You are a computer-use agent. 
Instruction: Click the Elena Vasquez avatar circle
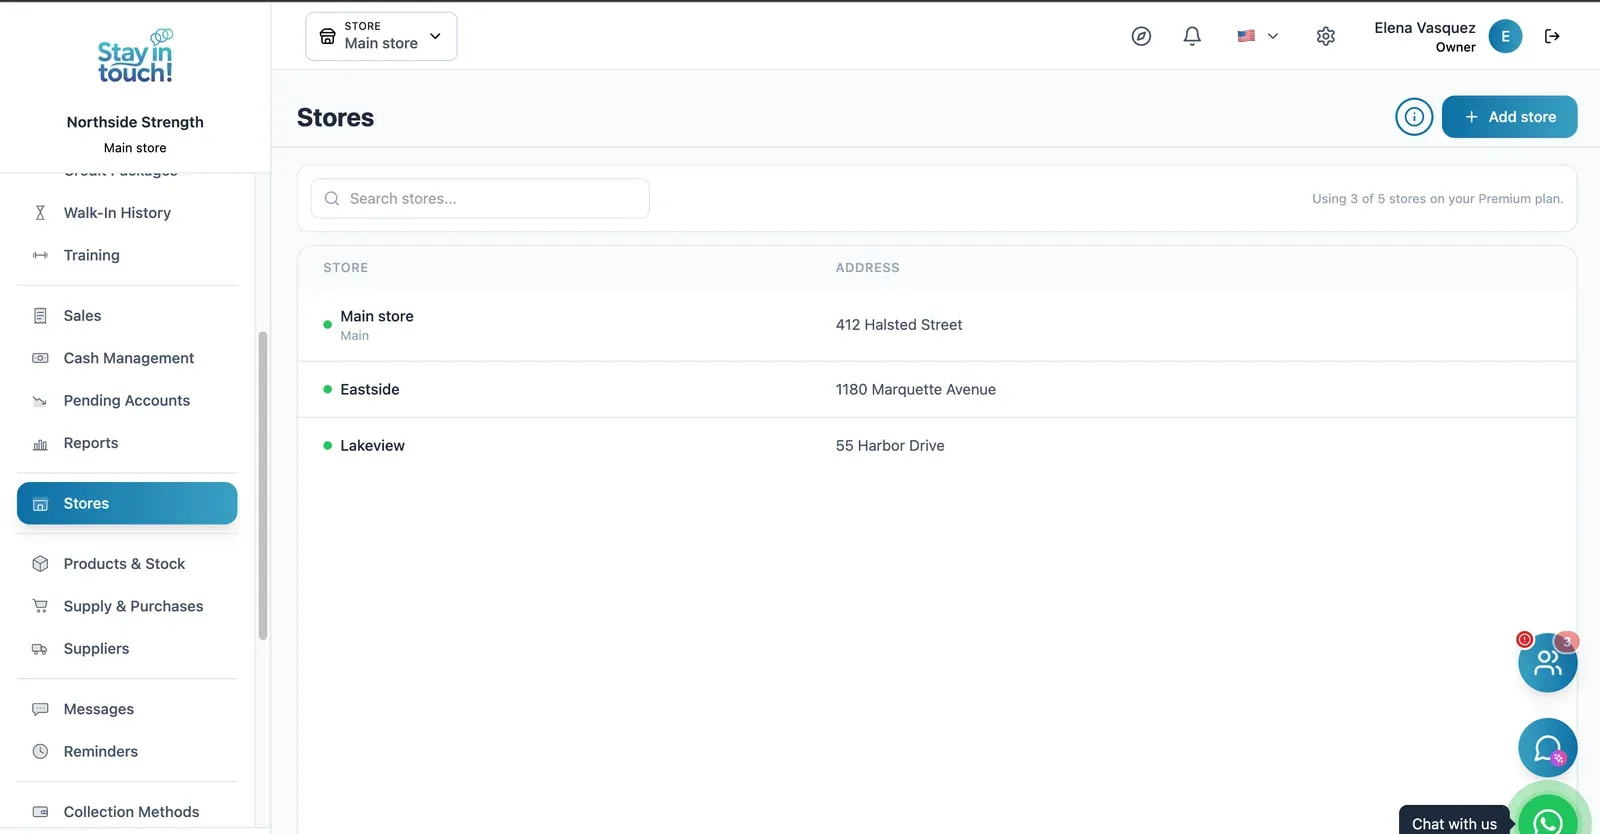(x=1505, y=36)
